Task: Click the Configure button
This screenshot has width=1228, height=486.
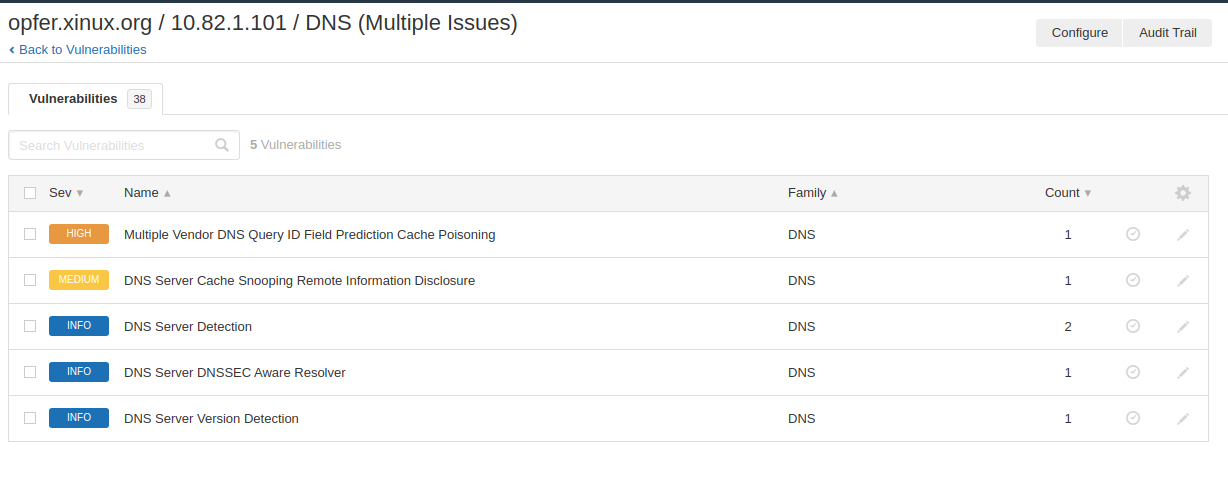Action: (x=1079, y=33)
